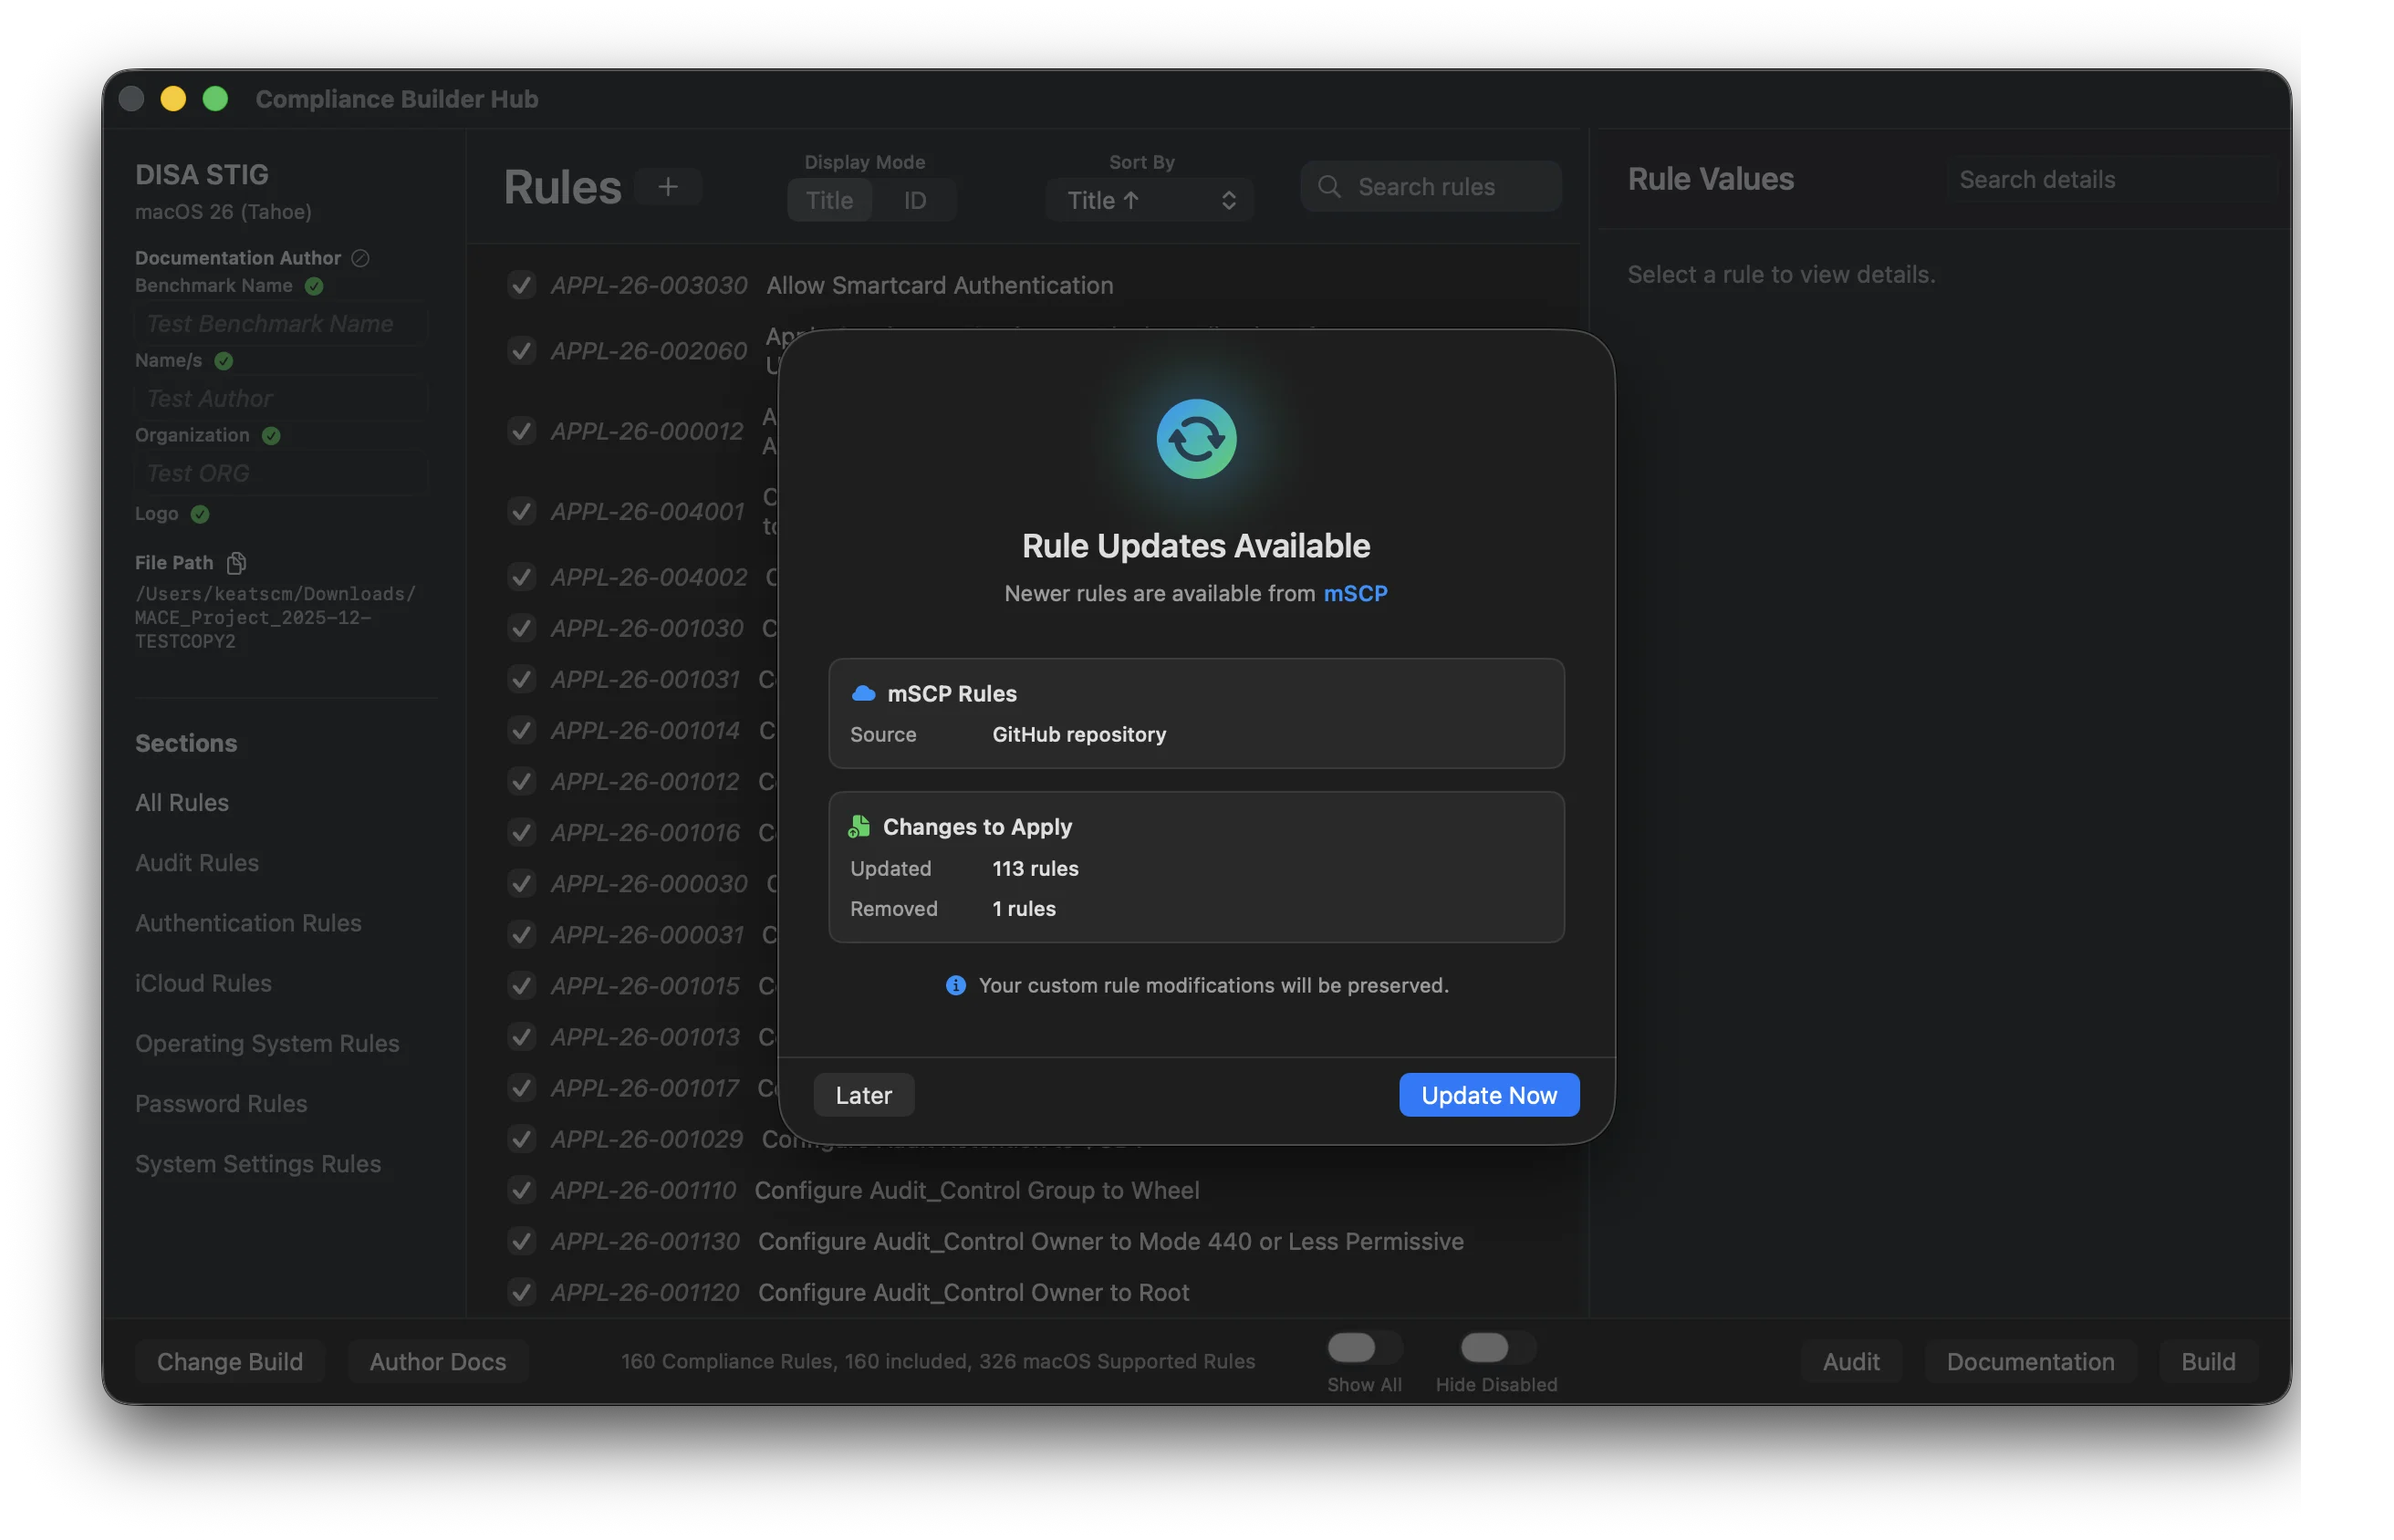The height and width of the screenshot is (1540, 2394).
Task: Switch Display Mode to ID
Action: click(914, 200)
